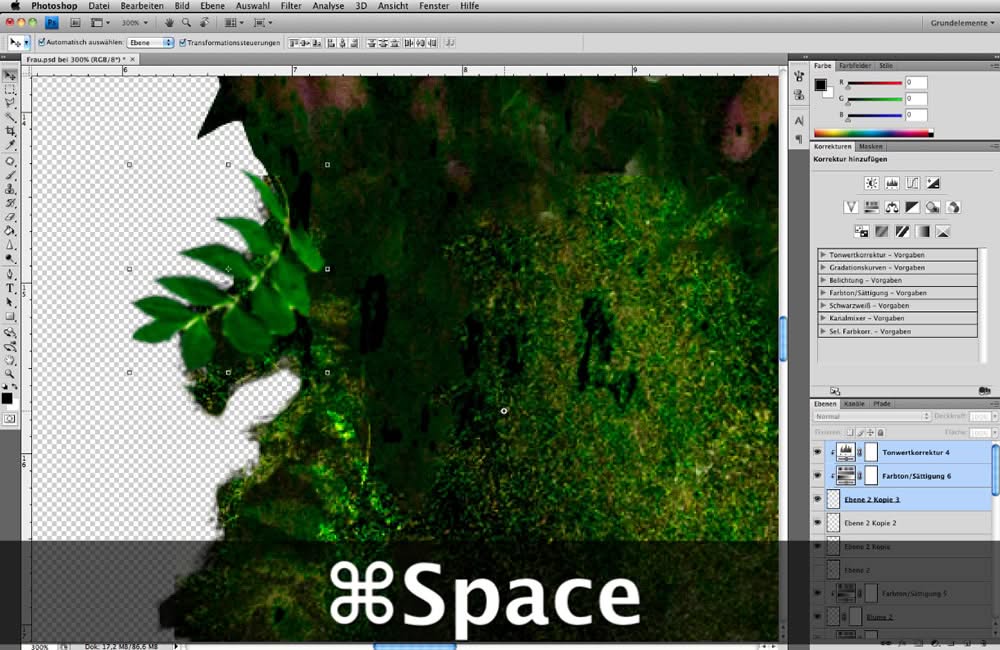Image resolution: width=1000 pixels, height=650 pixels.
Task: Open the Ebene menu
Action: click(x=212, y=6)
